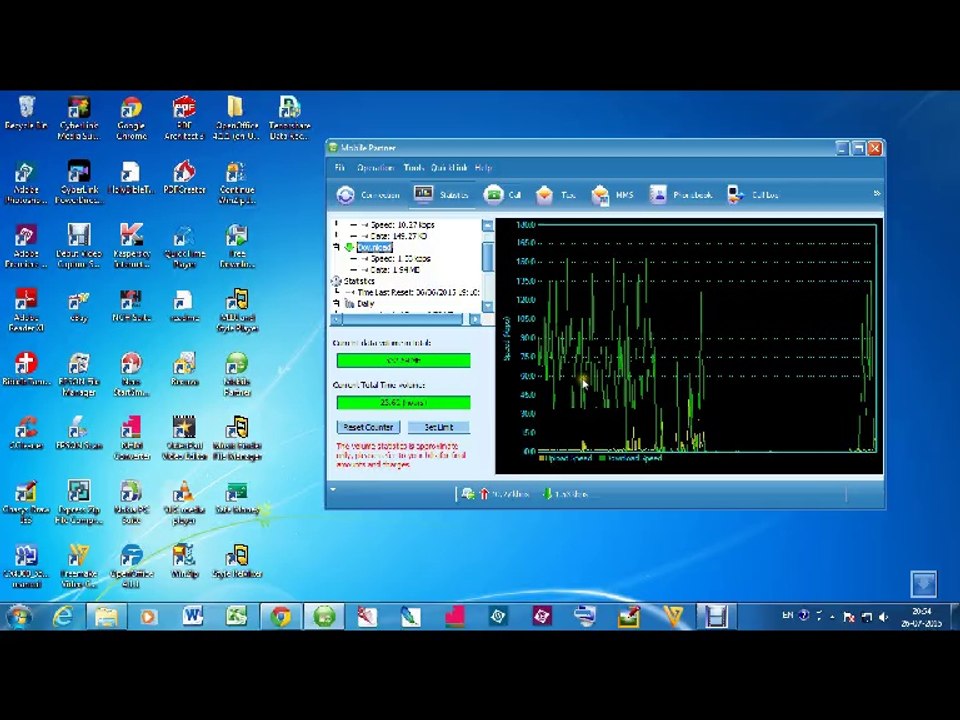Select the Speed 10.27 kbps row
Viewport: 960px width, 720px height.
(402, 225)
